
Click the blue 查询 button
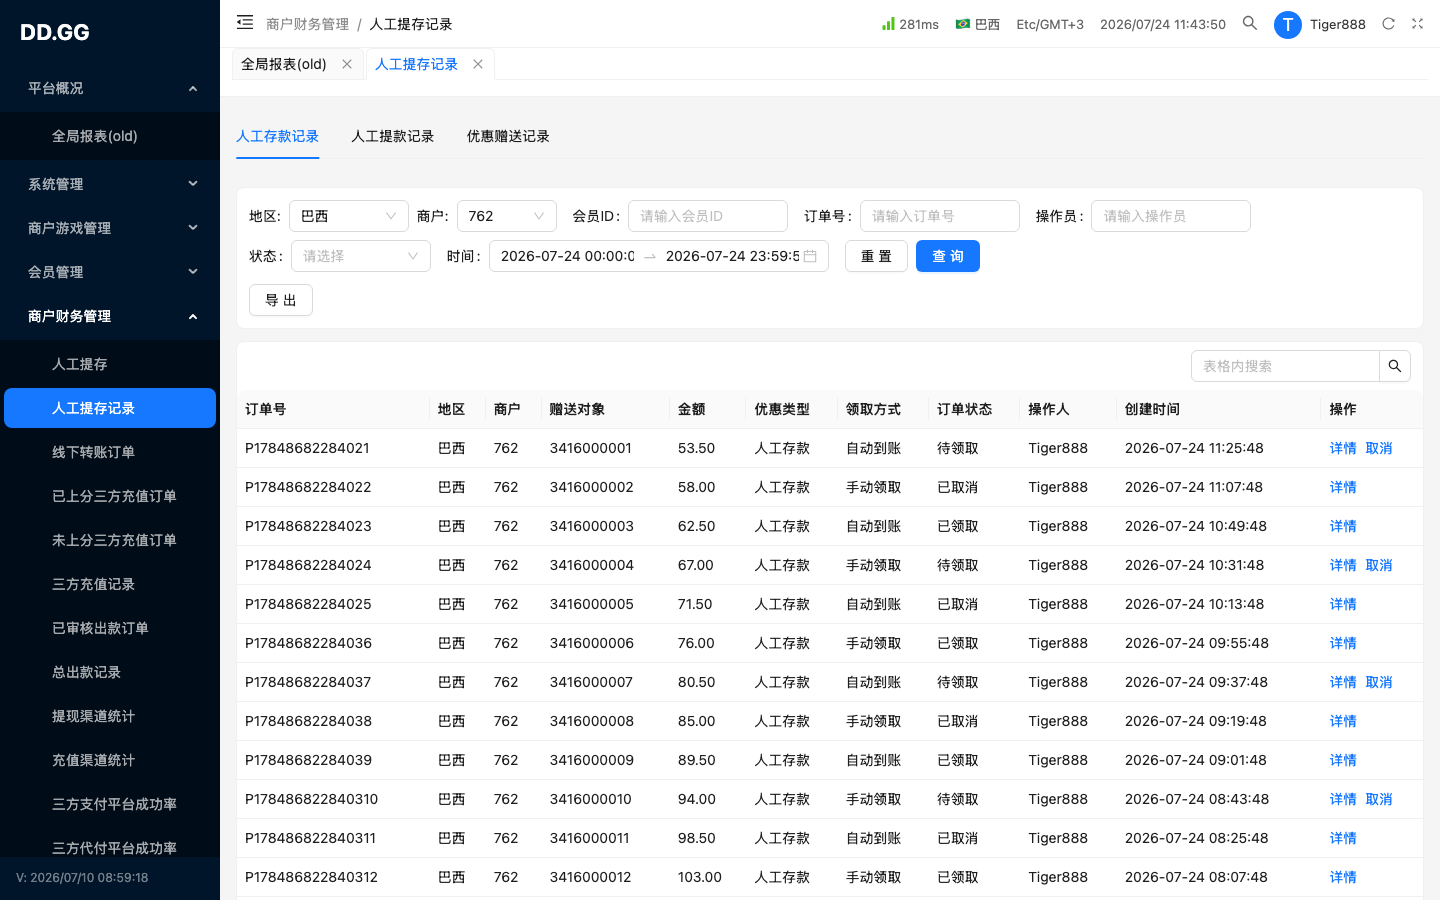948,256
